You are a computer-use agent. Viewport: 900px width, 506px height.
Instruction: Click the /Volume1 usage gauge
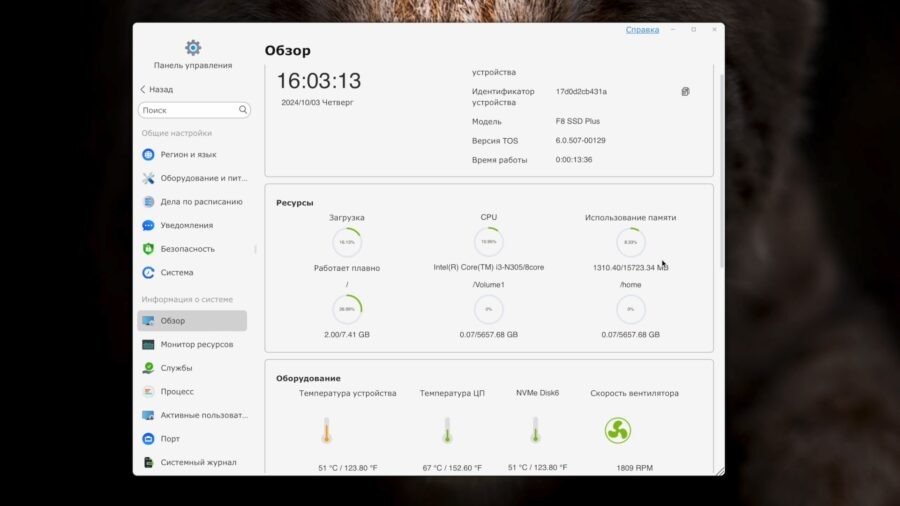[488, 309]
